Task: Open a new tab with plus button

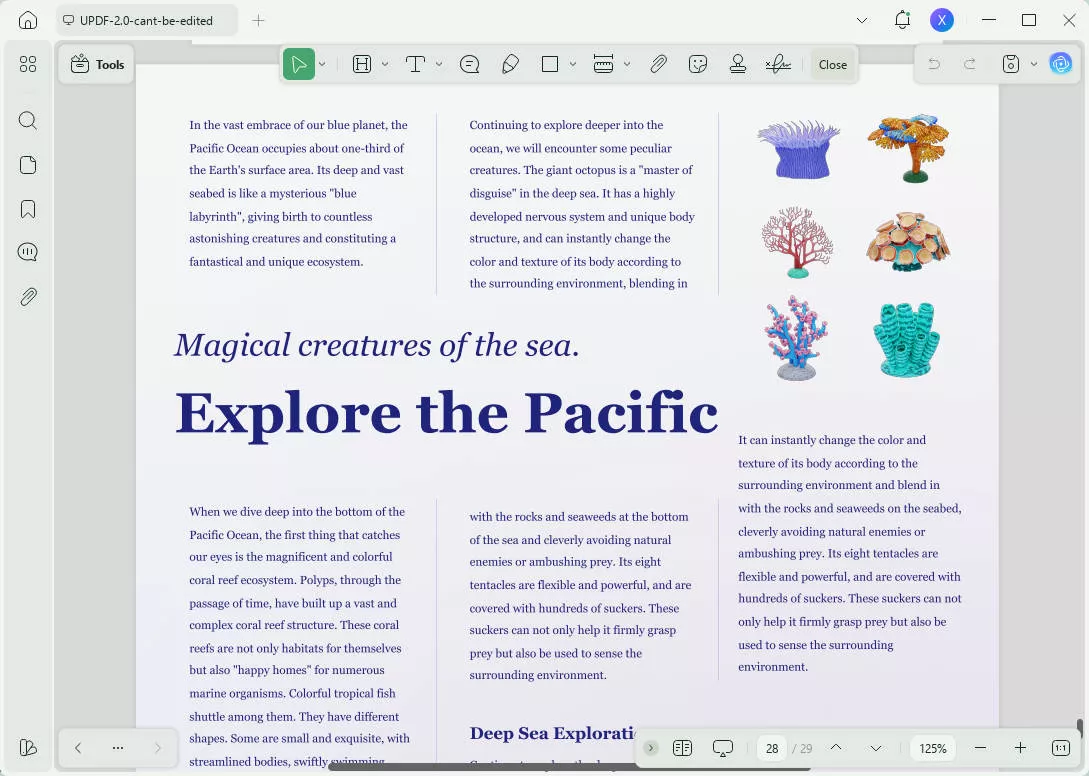Action: 258,20
